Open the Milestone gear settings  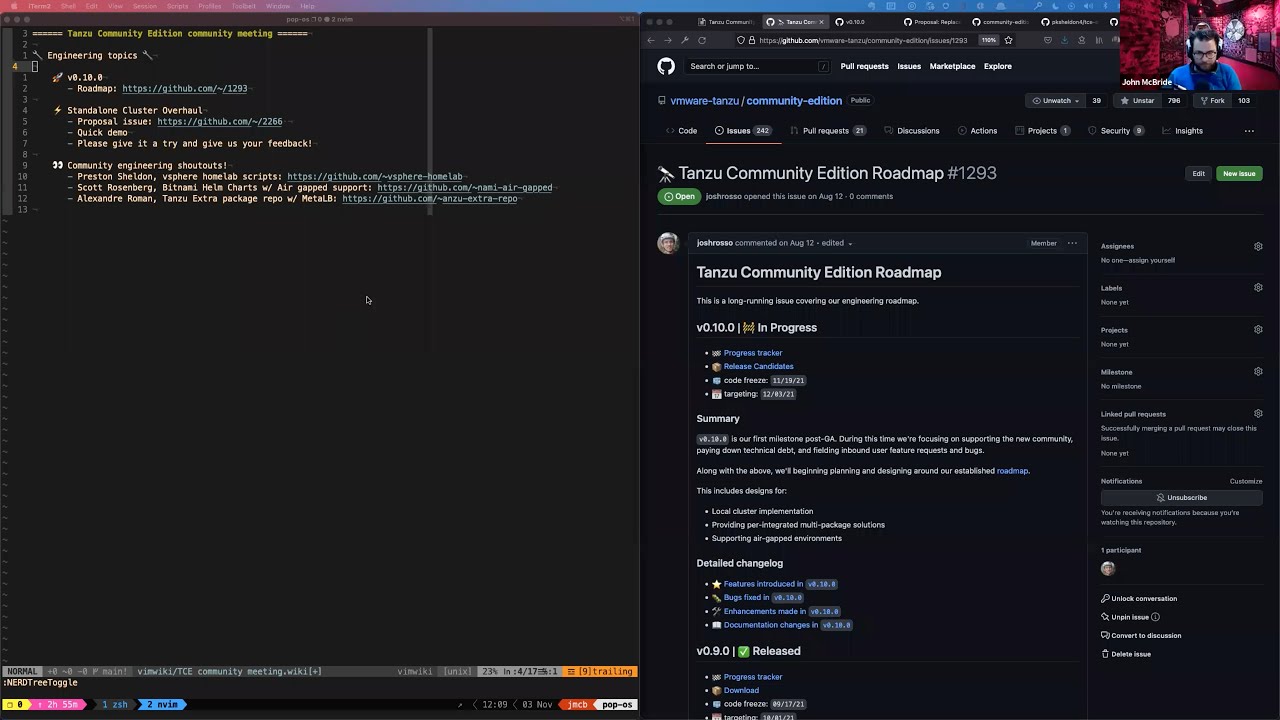click(1258, 372)
